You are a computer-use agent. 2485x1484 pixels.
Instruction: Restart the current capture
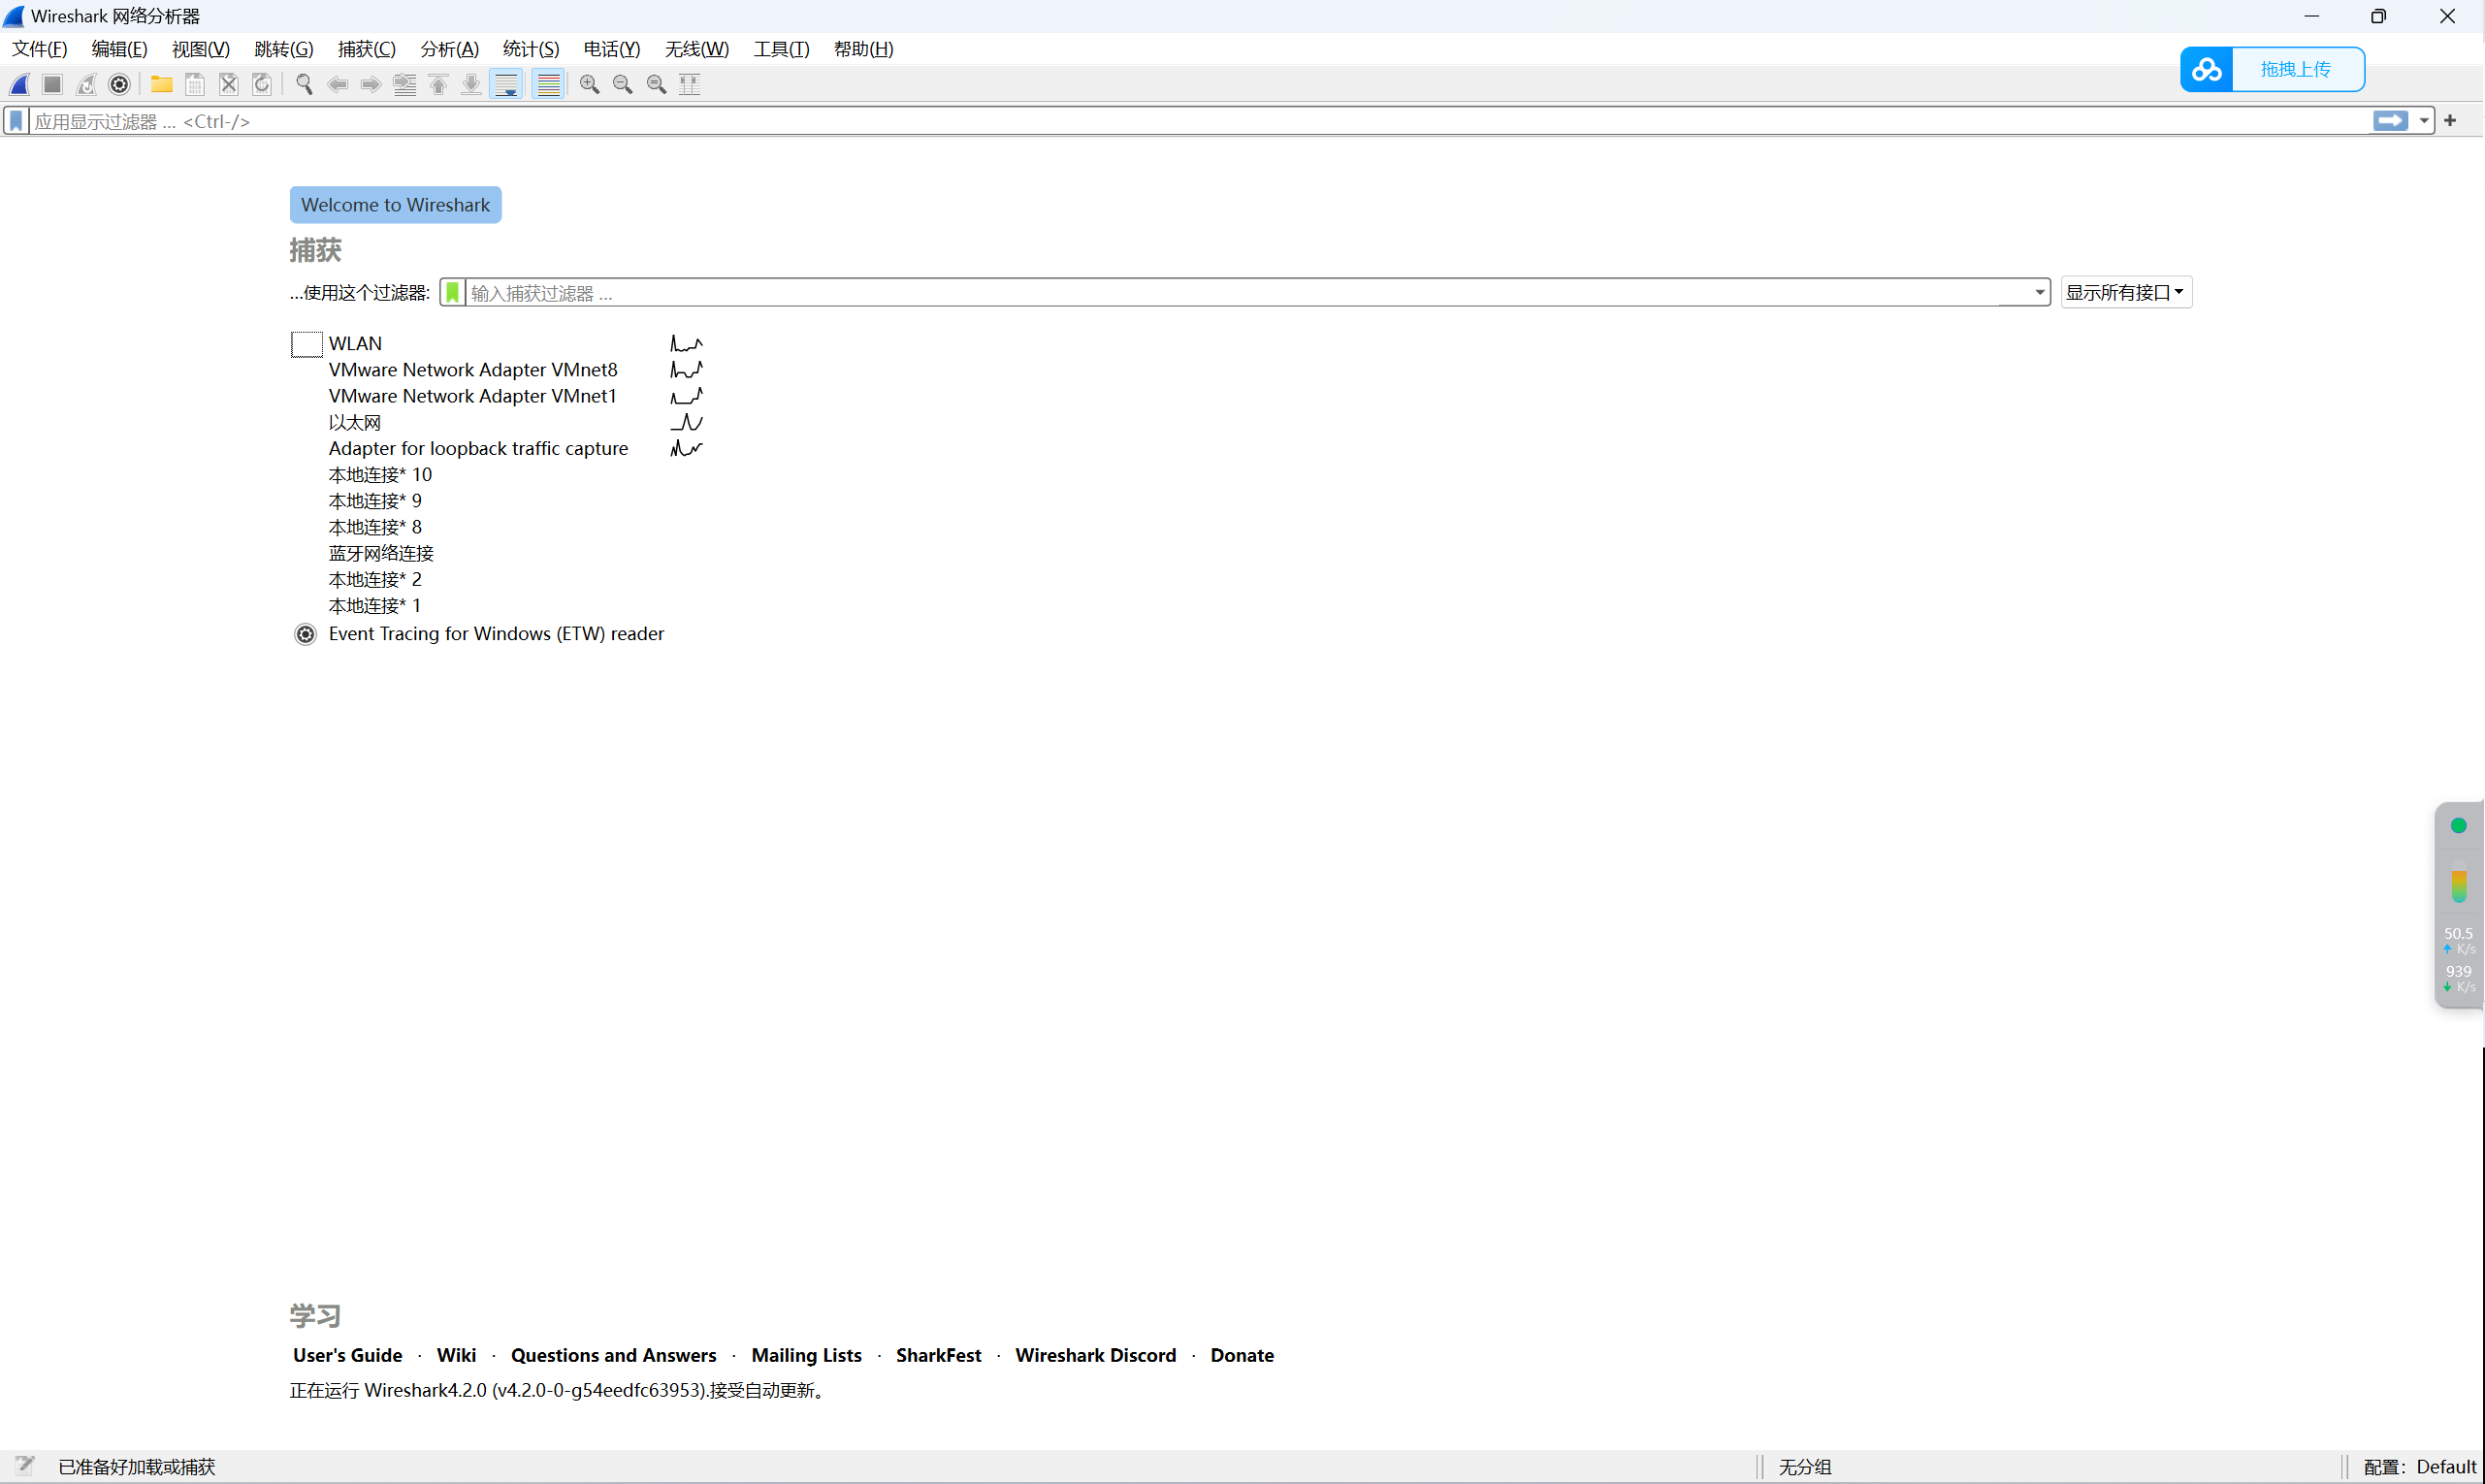point(86,84)
